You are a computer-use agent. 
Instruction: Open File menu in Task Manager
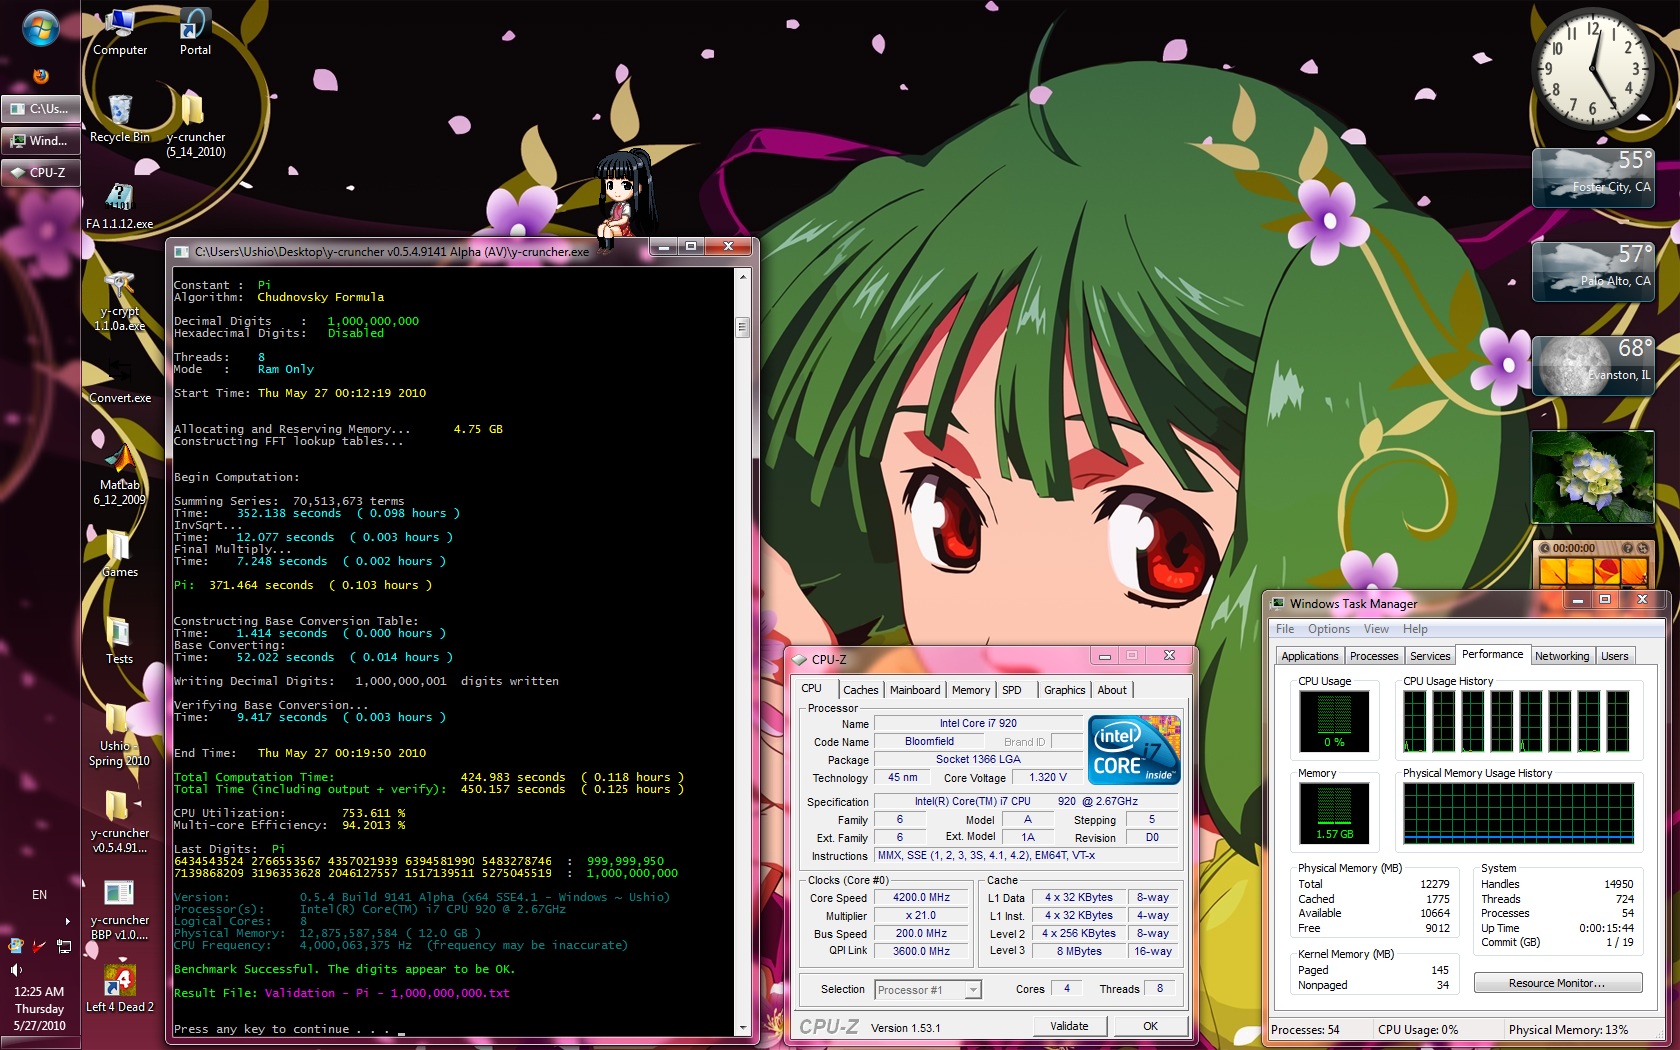point(1285,629)
